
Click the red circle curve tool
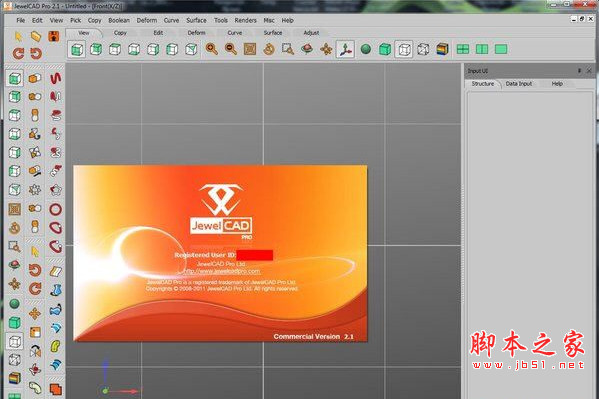coord(55,209)
